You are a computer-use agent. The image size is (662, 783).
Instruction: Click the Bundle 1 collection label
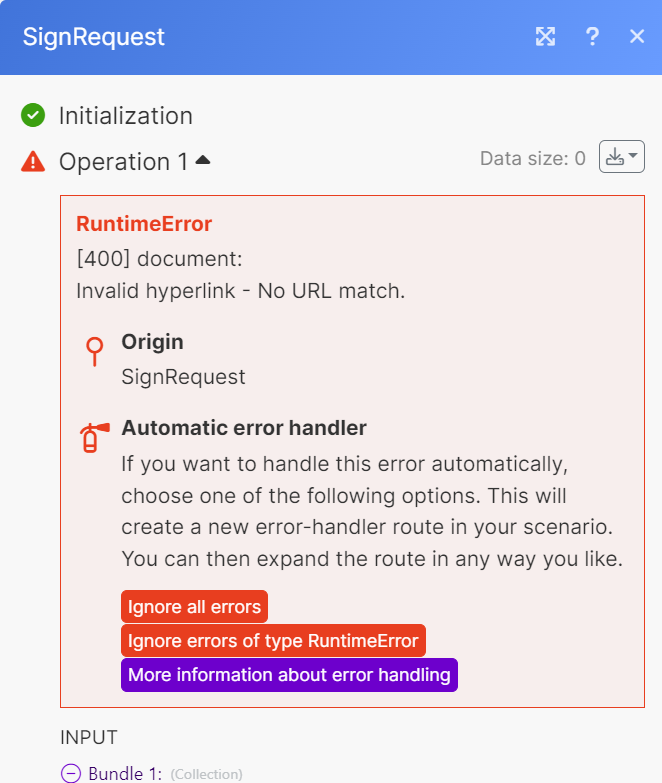tap(125, 773)
